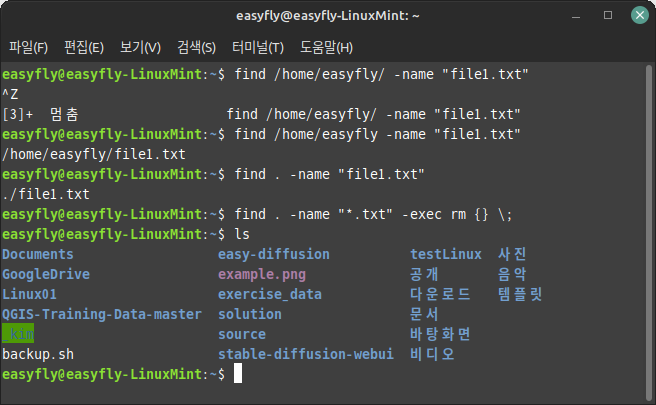This screenshot has width=656, height=405.
Task: Click the stable-diffusion-webui directory name
Action: coord(306,354)
